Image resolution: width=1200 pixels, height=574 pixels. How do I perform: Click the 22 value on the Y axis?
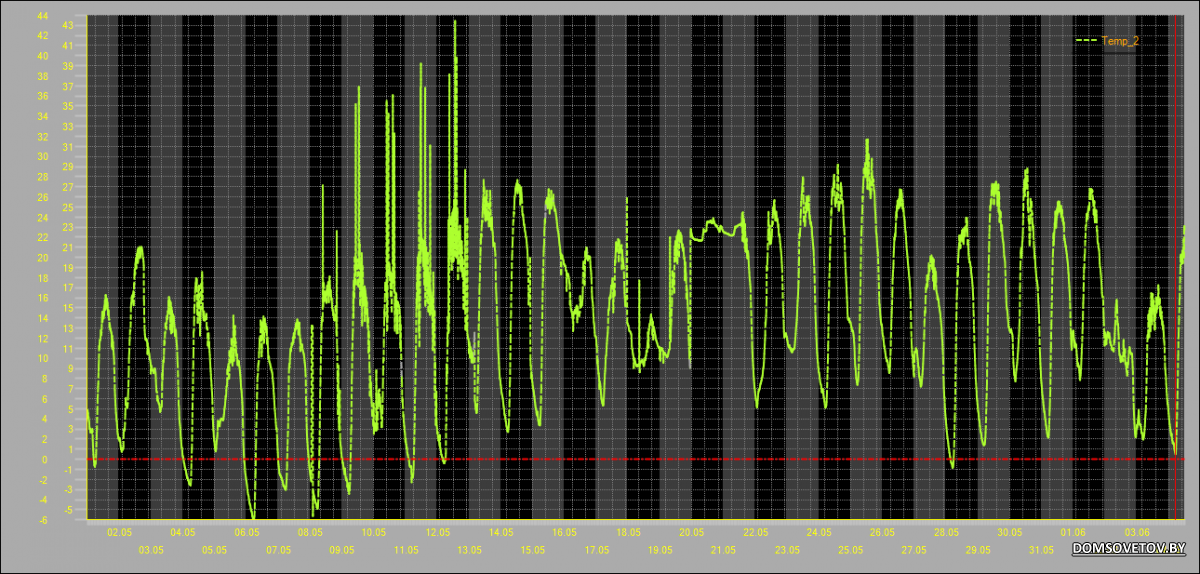click(41, 238)
